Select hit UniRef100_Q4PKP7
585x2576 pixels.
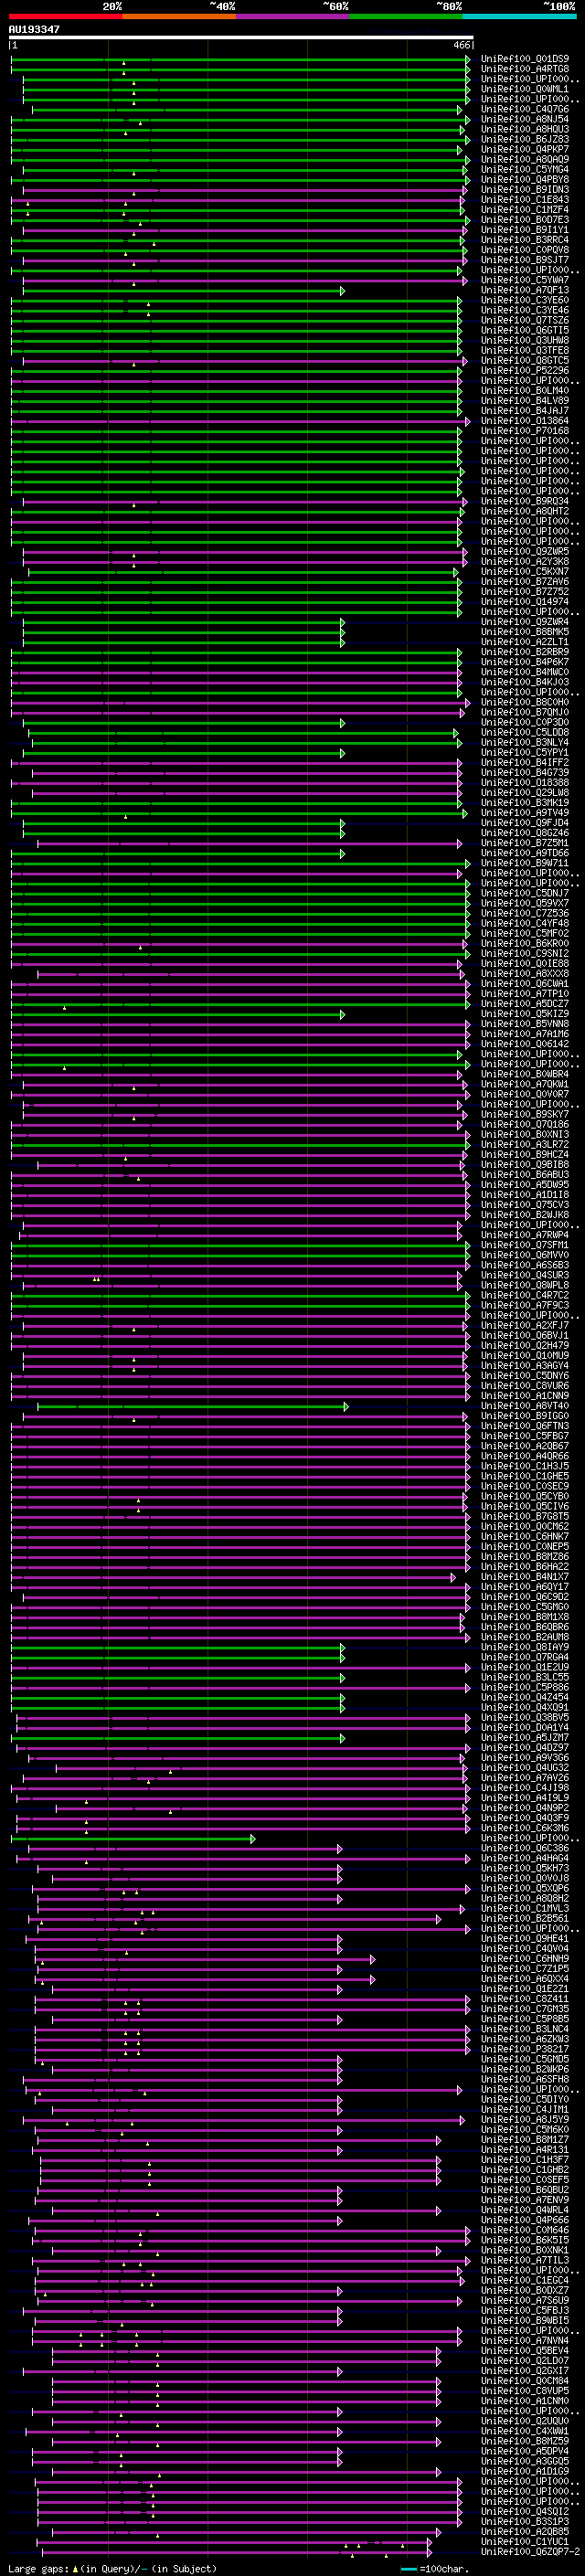click(525, 149)
